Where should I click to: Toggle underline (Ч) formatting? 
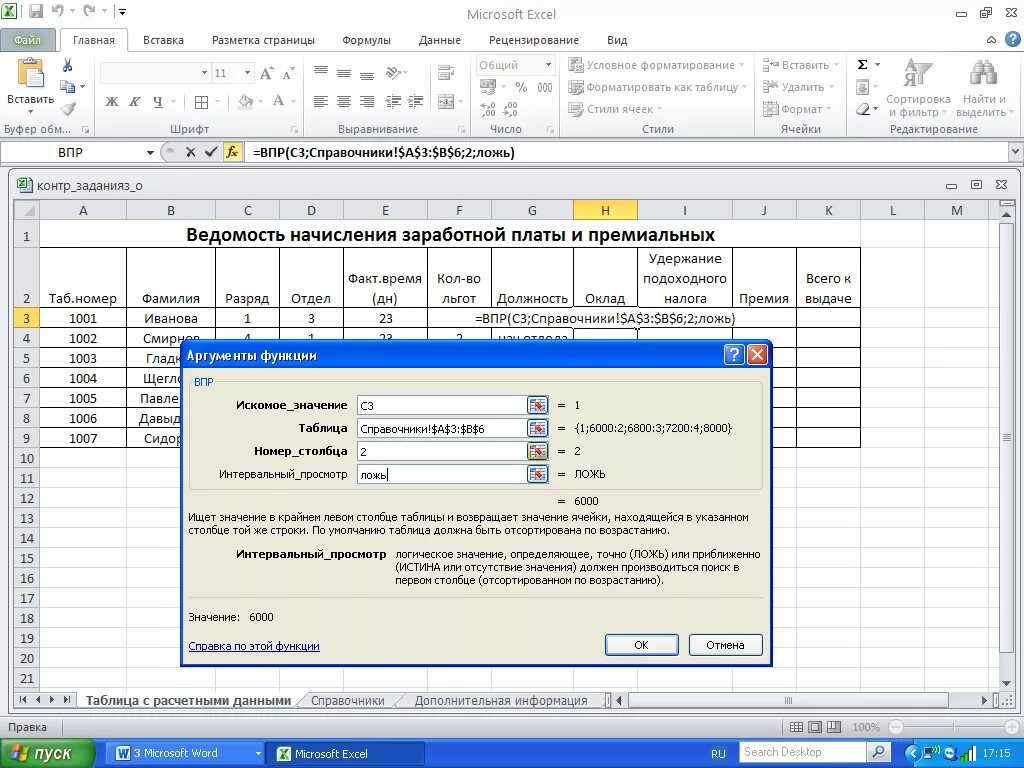coord(157,102)
